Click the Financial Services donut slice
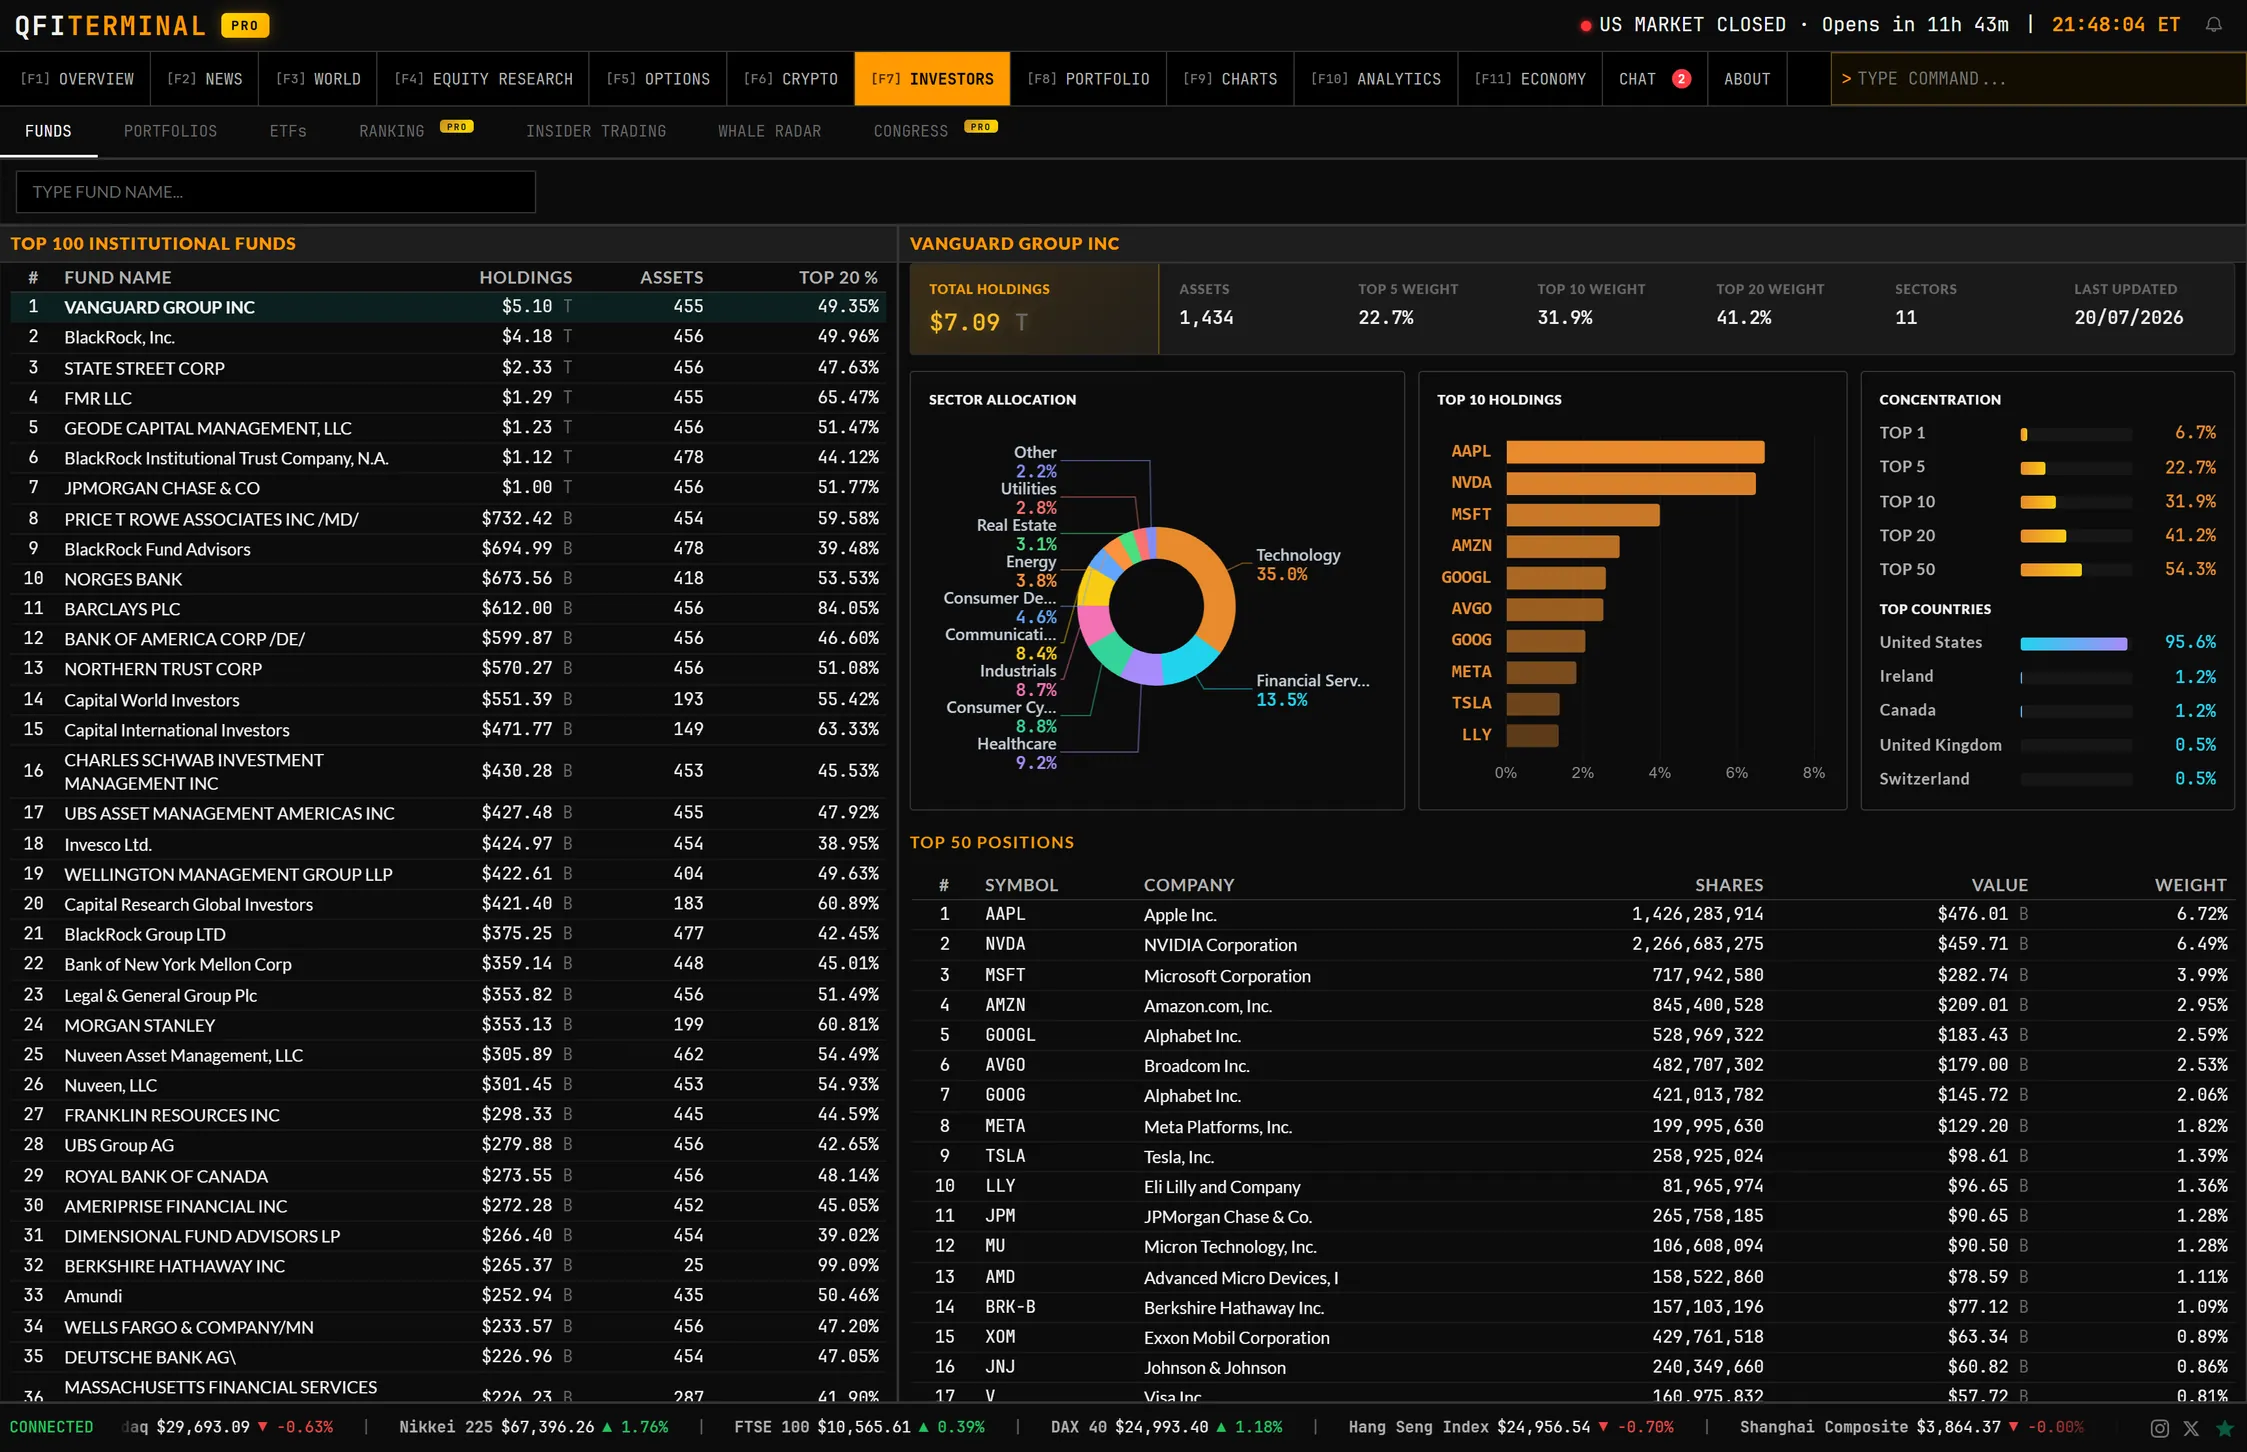Viewport: 2247px width, 1452px height. [1191, 661]
